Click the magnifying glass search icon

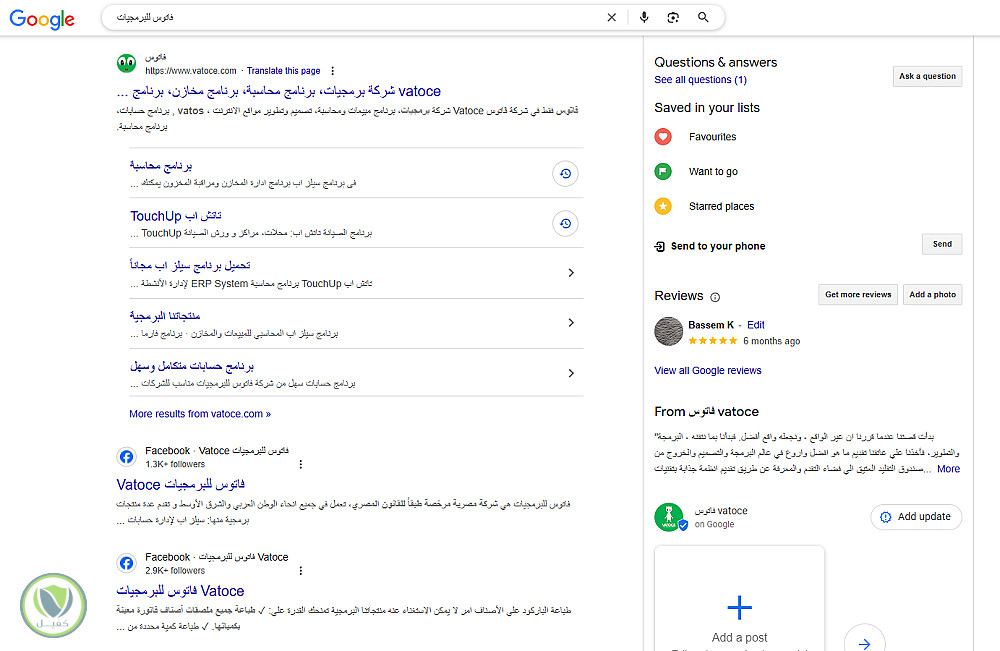[704, 18]
